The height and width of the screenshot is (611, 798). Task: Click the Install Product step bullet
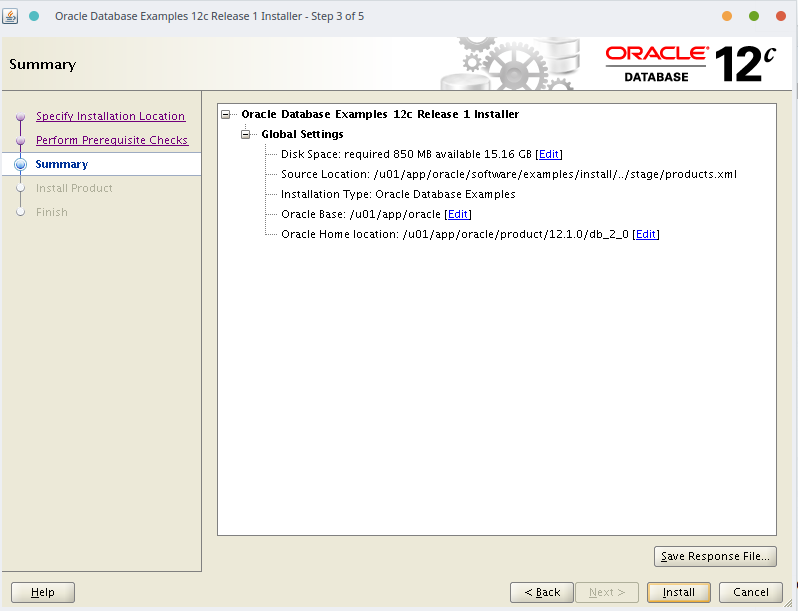click(x=20, y=188)
